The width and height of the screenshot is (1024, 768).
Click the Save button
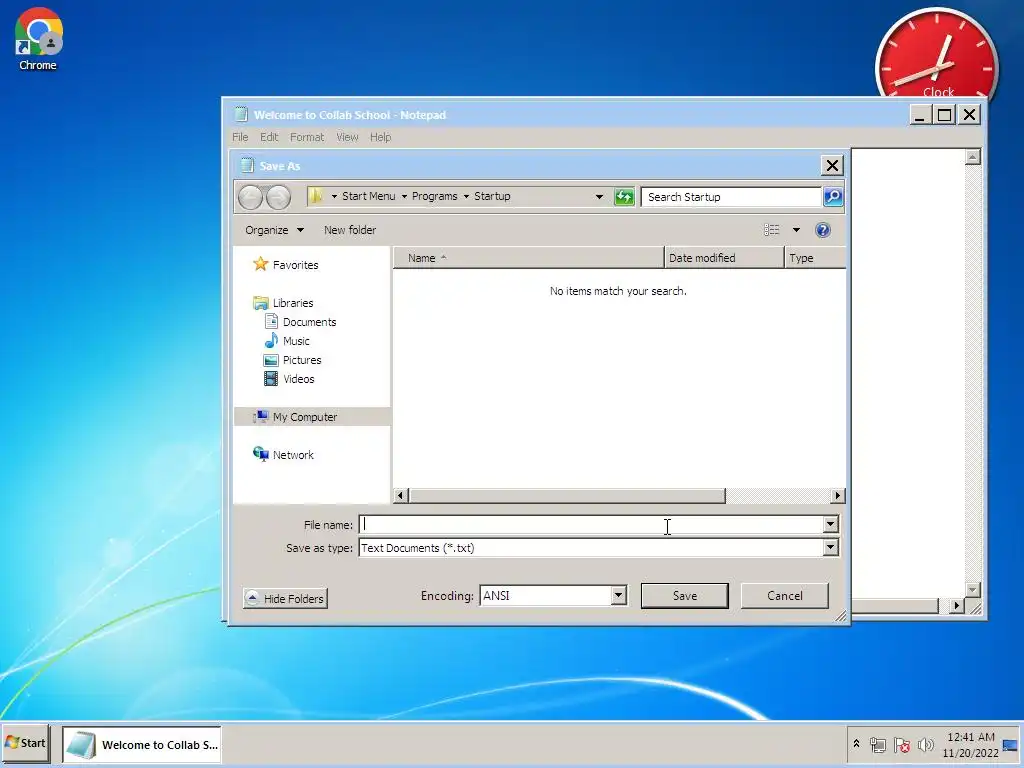coord(684,596)
